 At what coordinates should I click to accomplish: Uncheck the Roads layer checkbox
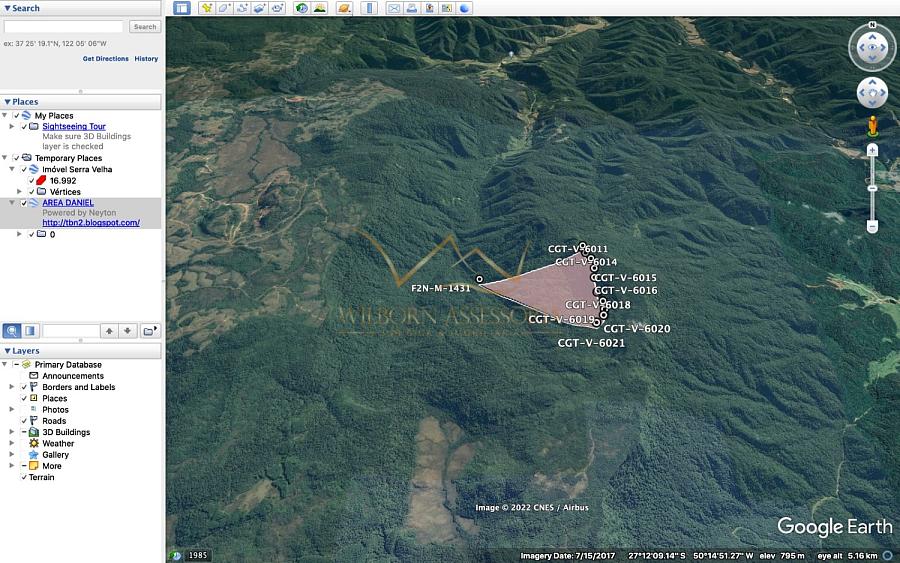(24, 421)
